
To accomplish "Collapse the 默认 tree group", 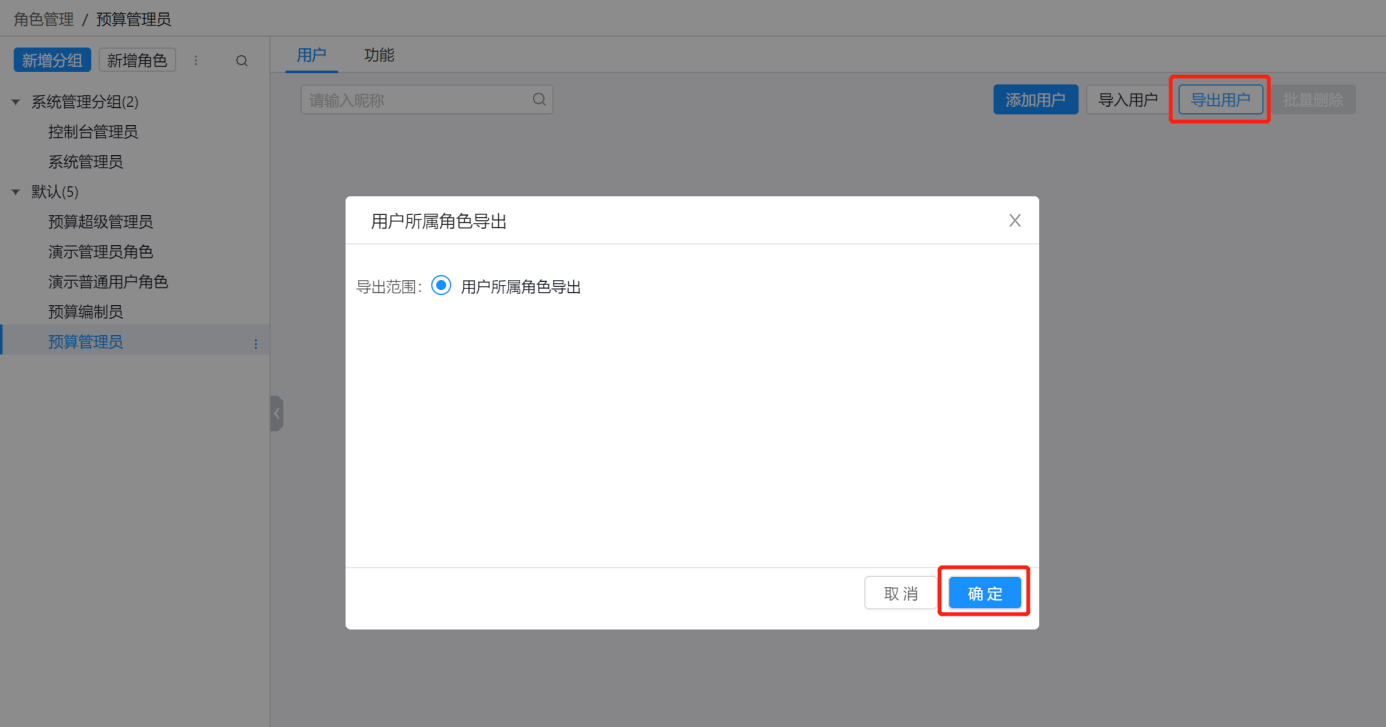I will 16,192.
